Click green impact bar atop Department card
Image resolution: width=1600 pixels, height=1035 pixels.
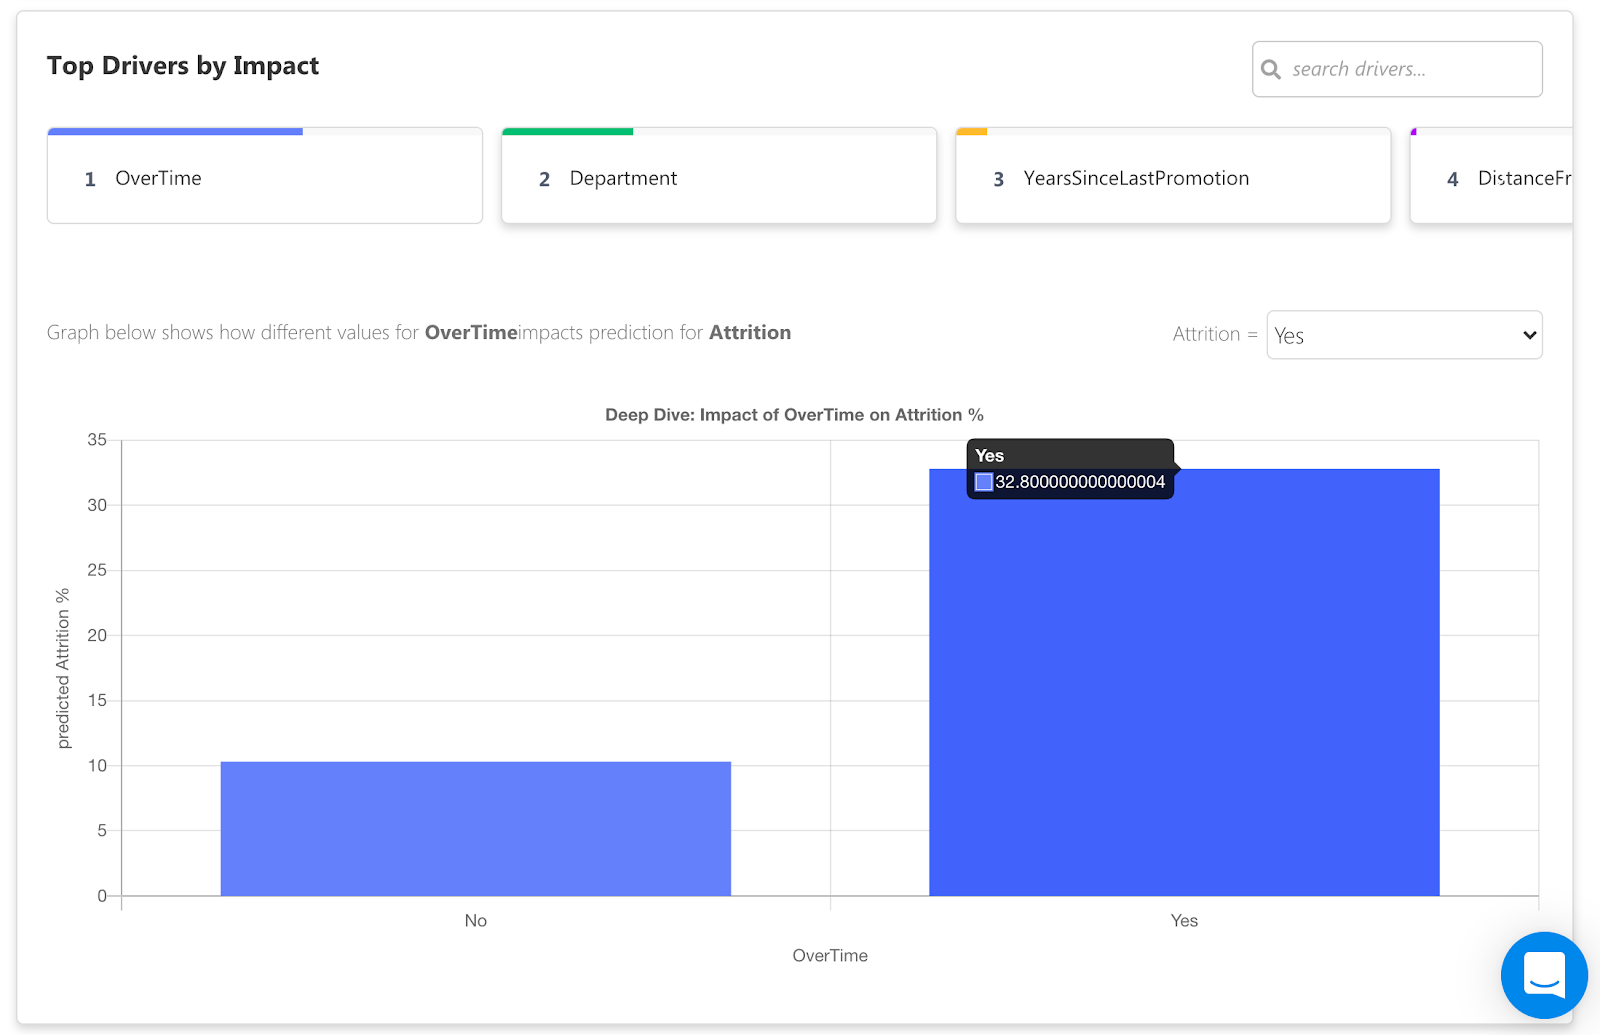567,131
